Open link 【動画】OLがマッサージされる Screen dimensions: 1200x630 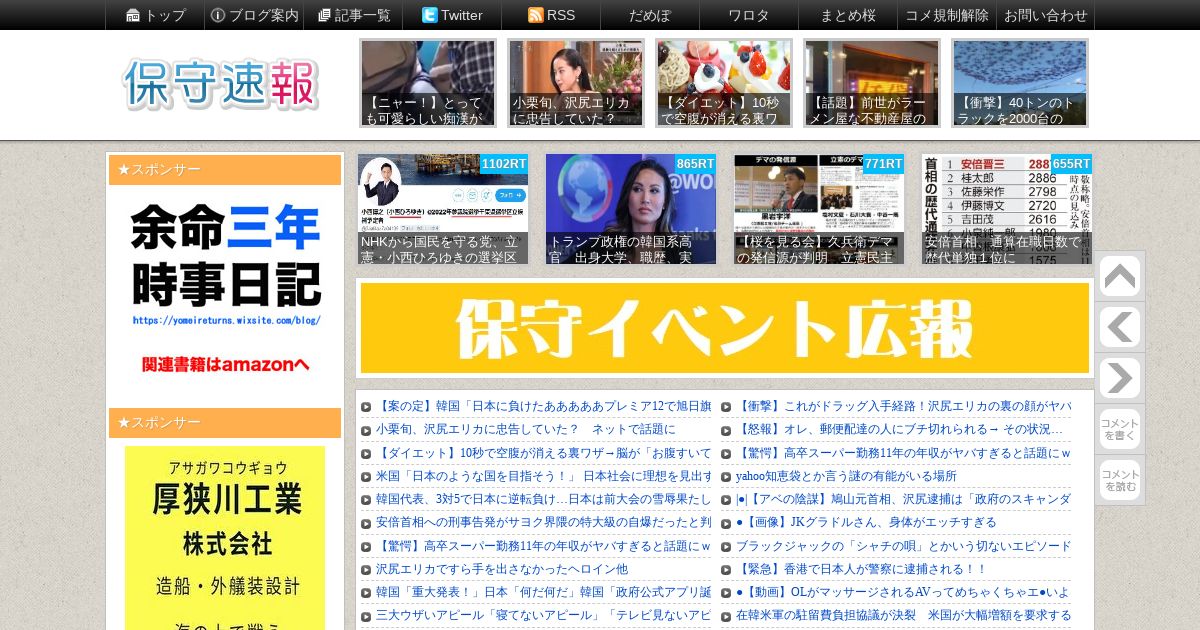tap(903, 592)
